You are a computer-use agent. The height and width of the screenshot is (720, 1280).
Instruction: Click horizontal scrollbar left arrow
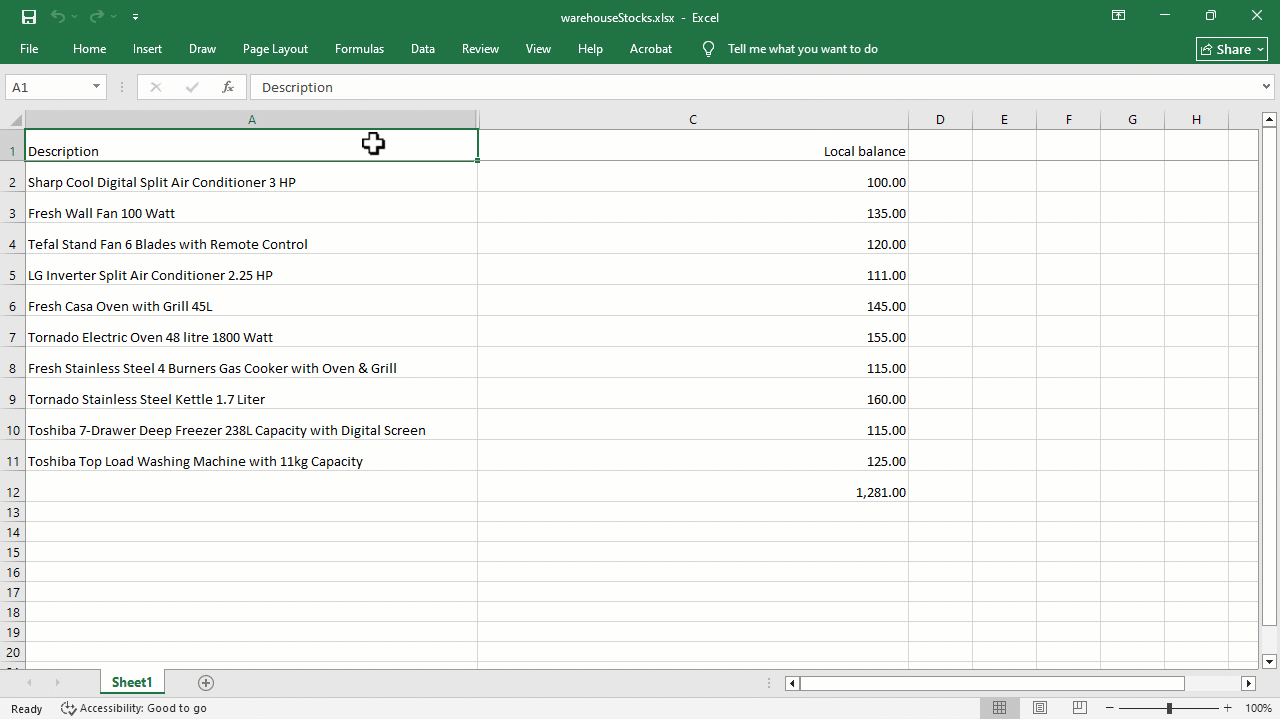pyautogui.click(x=792, y=684)
